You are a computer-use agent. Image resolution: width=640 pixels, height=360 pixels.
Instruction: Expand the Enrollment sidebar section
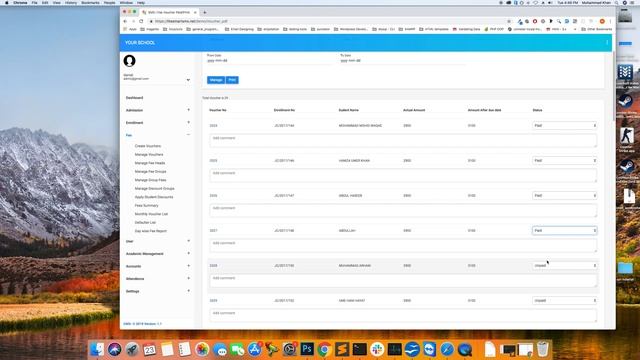pos(188,122)
